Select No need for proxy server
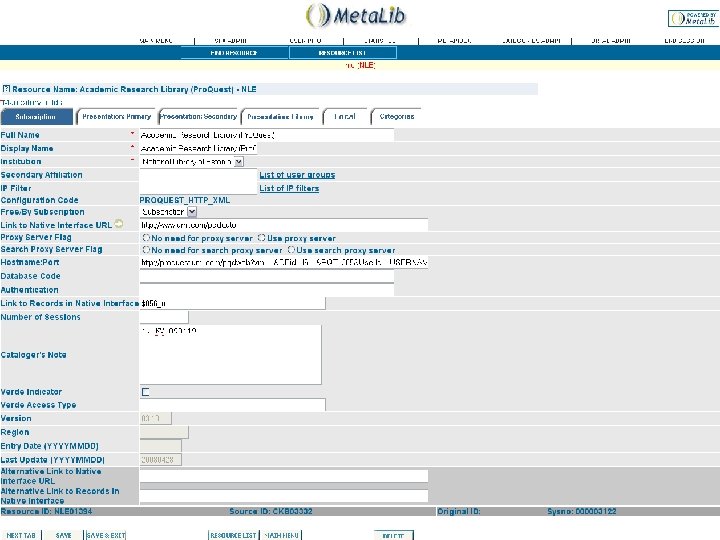 [146, 238]
